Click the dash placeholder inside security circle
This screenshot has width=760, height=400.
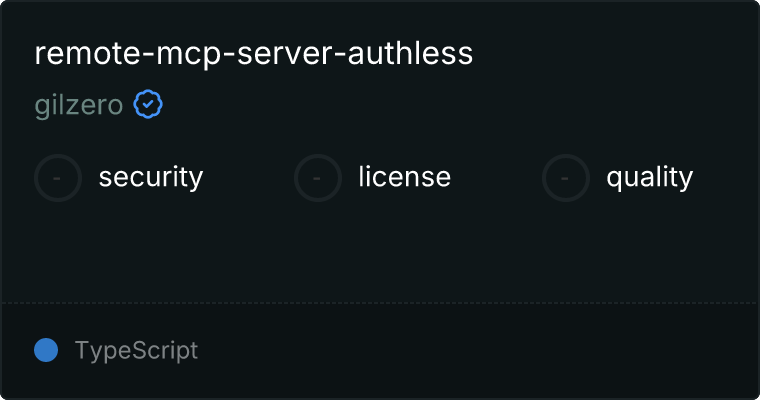[x=57, y=178]
